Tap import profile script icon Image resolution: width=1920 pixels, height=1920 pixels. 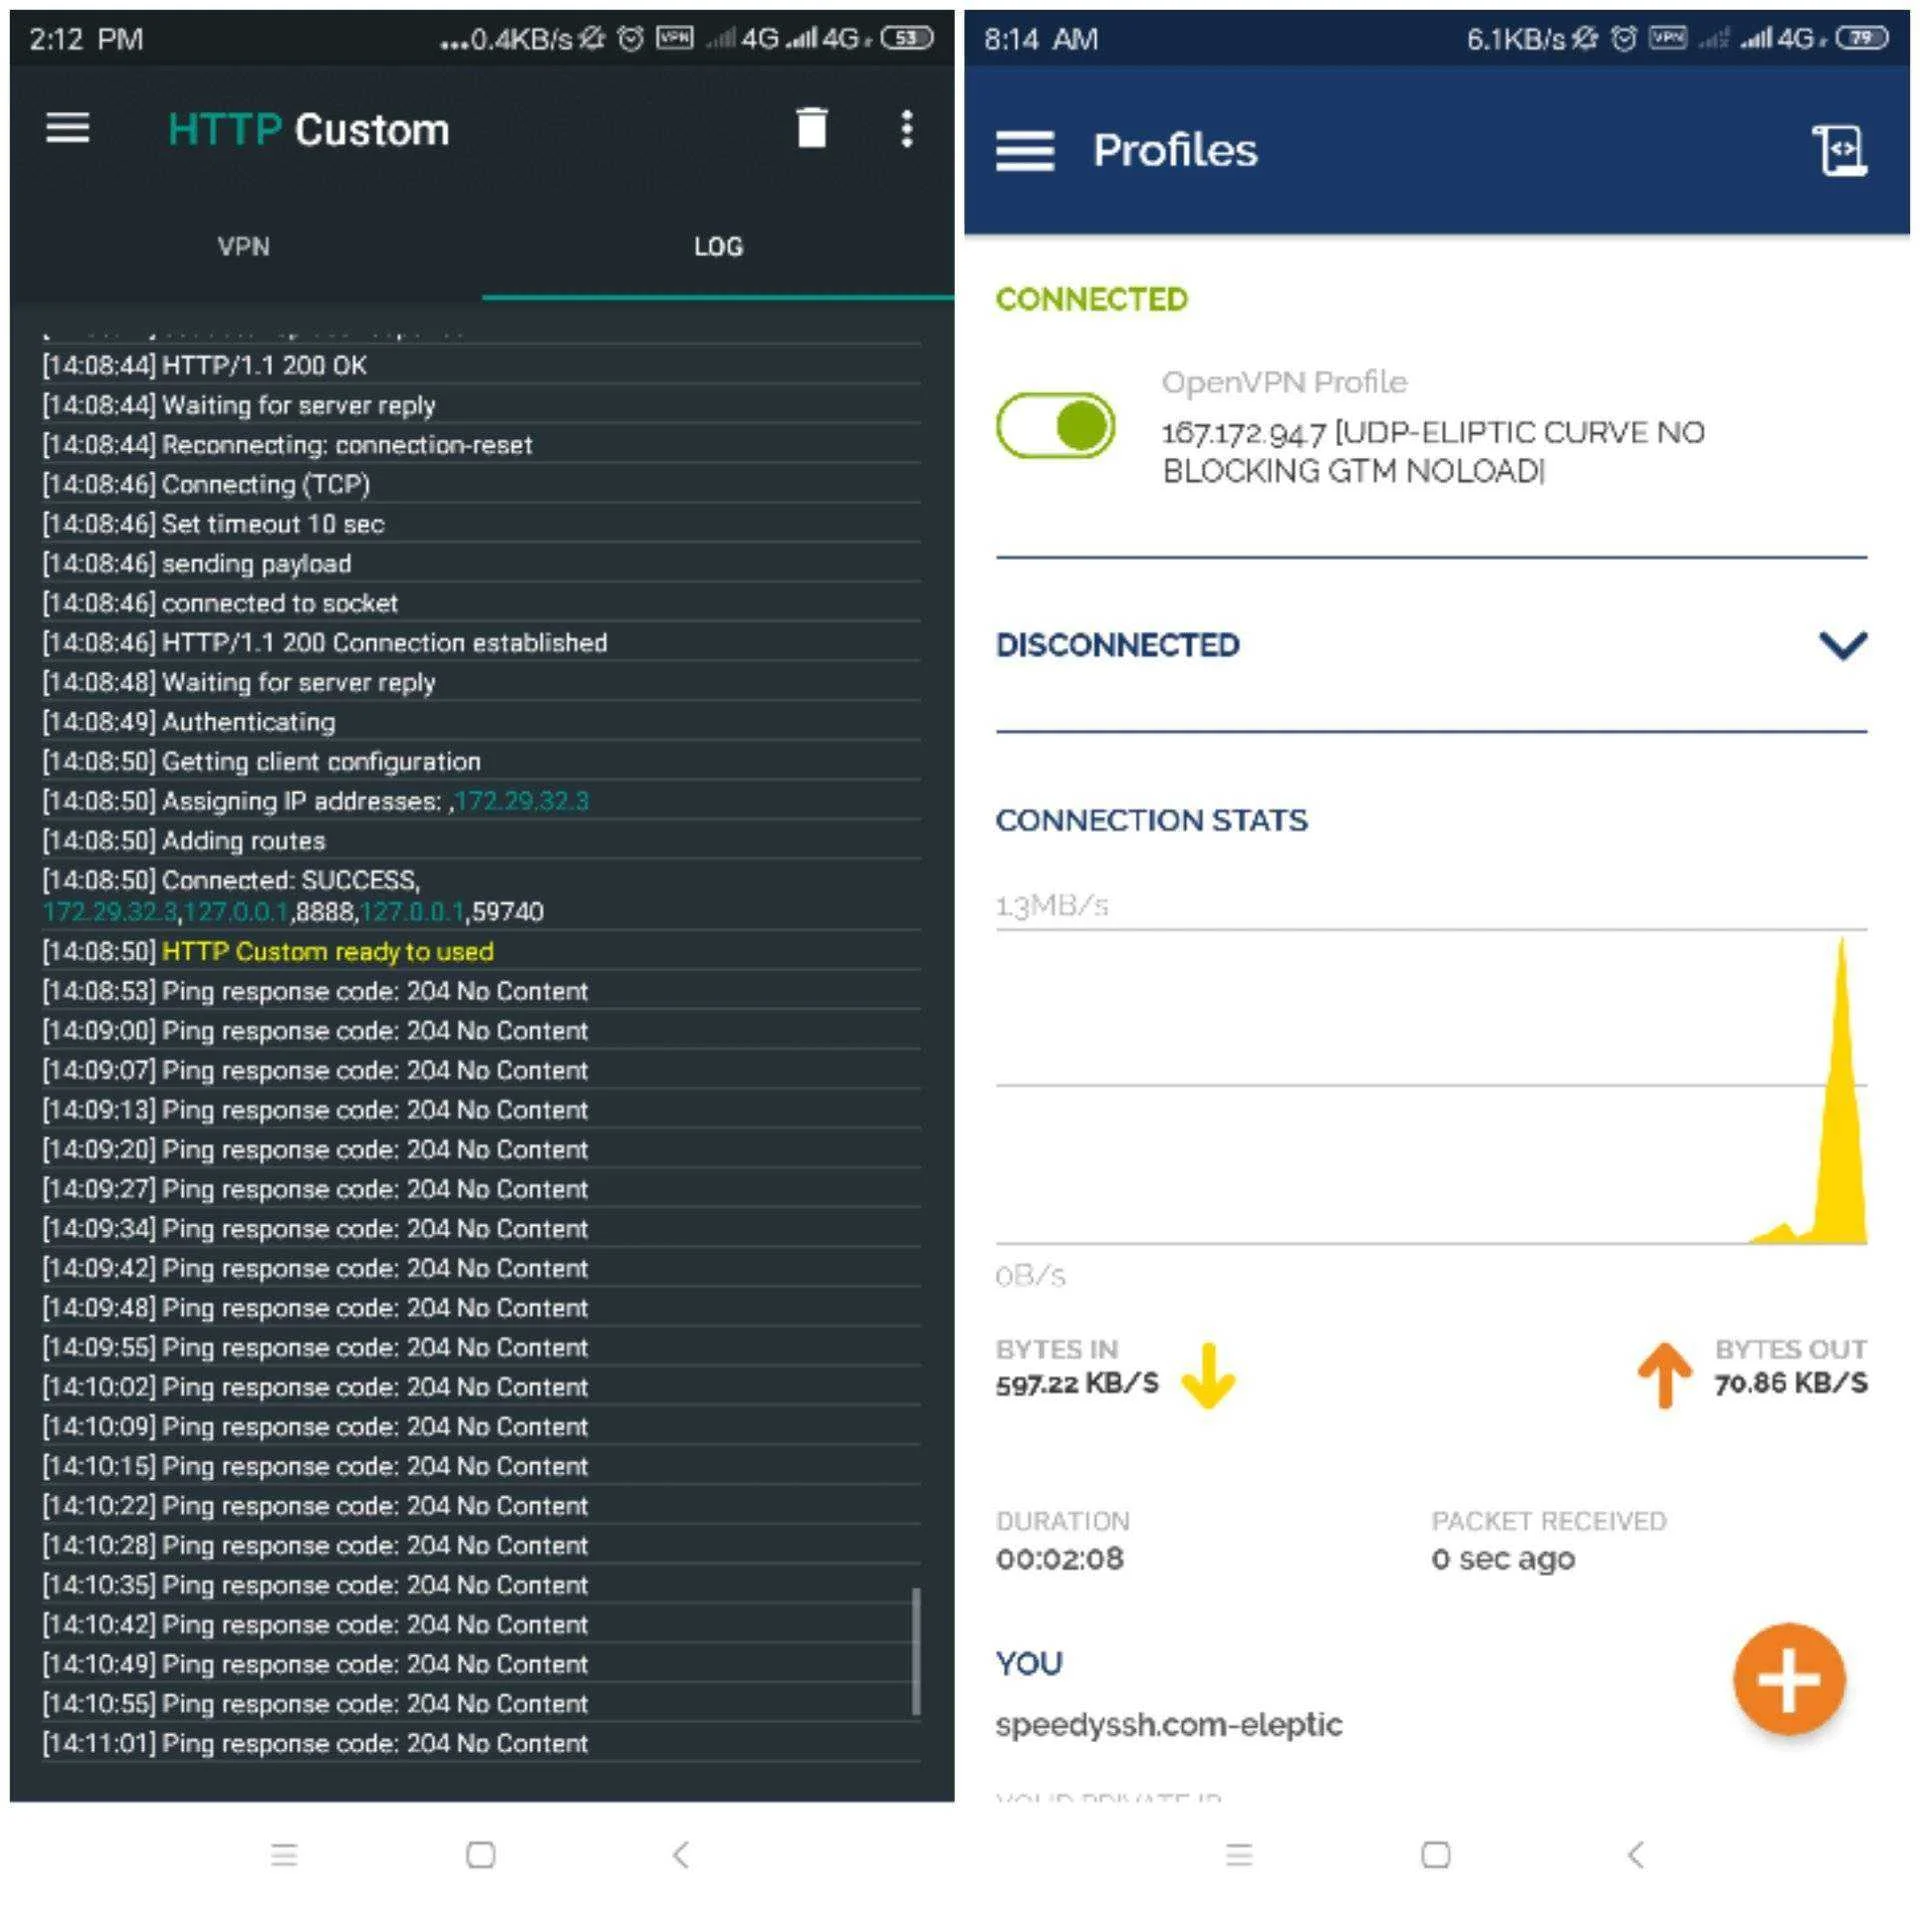point(1840,150)
